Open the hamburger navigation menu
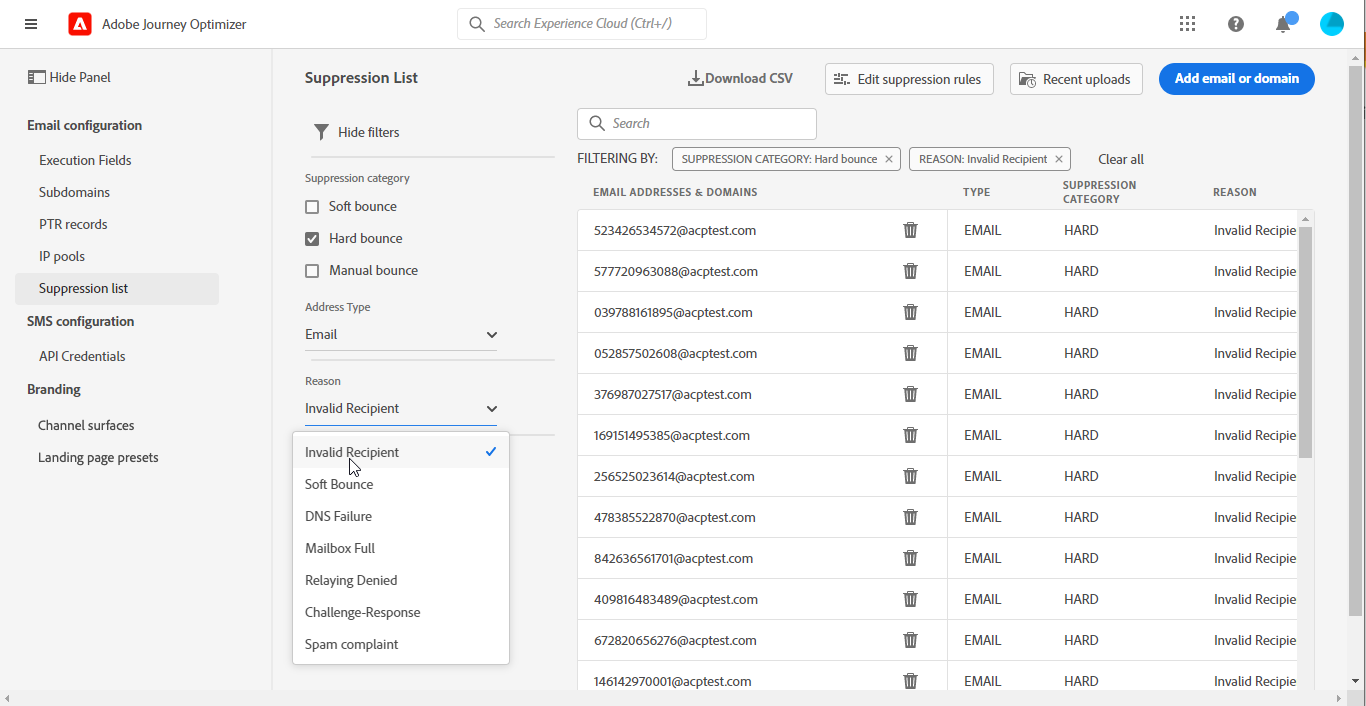Viewport: 1366px width, 706px height. [31, 24]
